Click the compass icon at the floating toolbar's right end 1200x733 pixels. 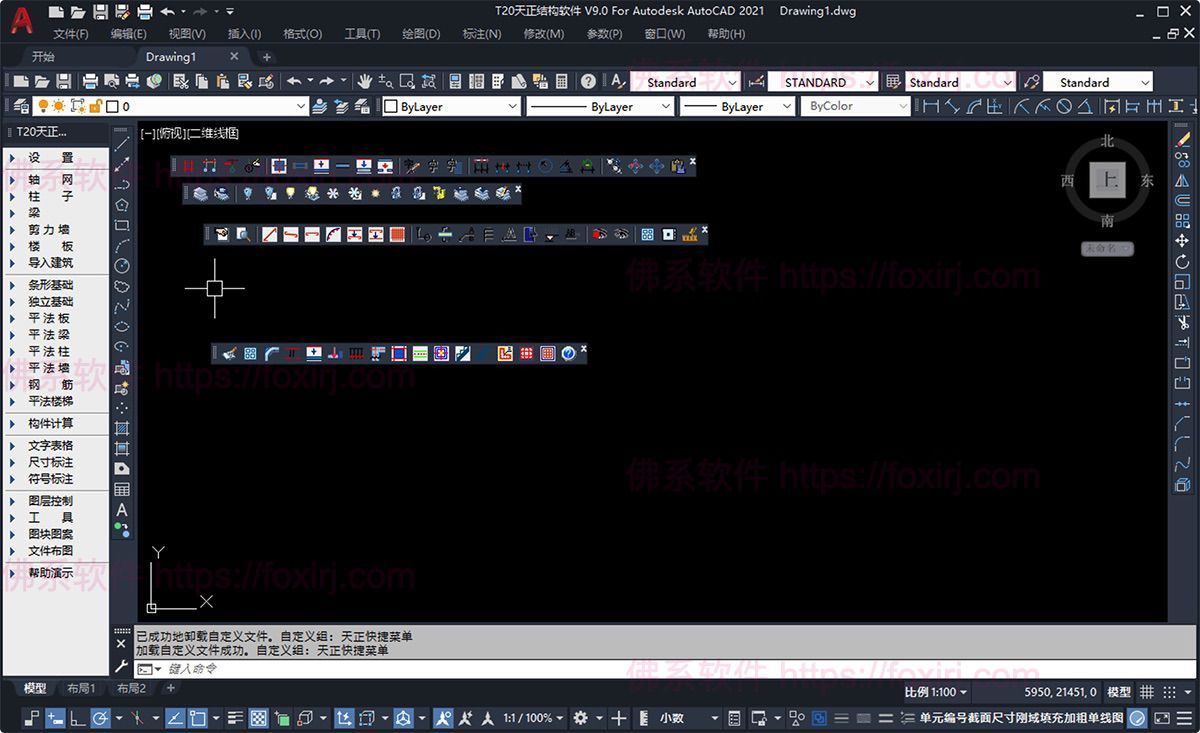568,352
